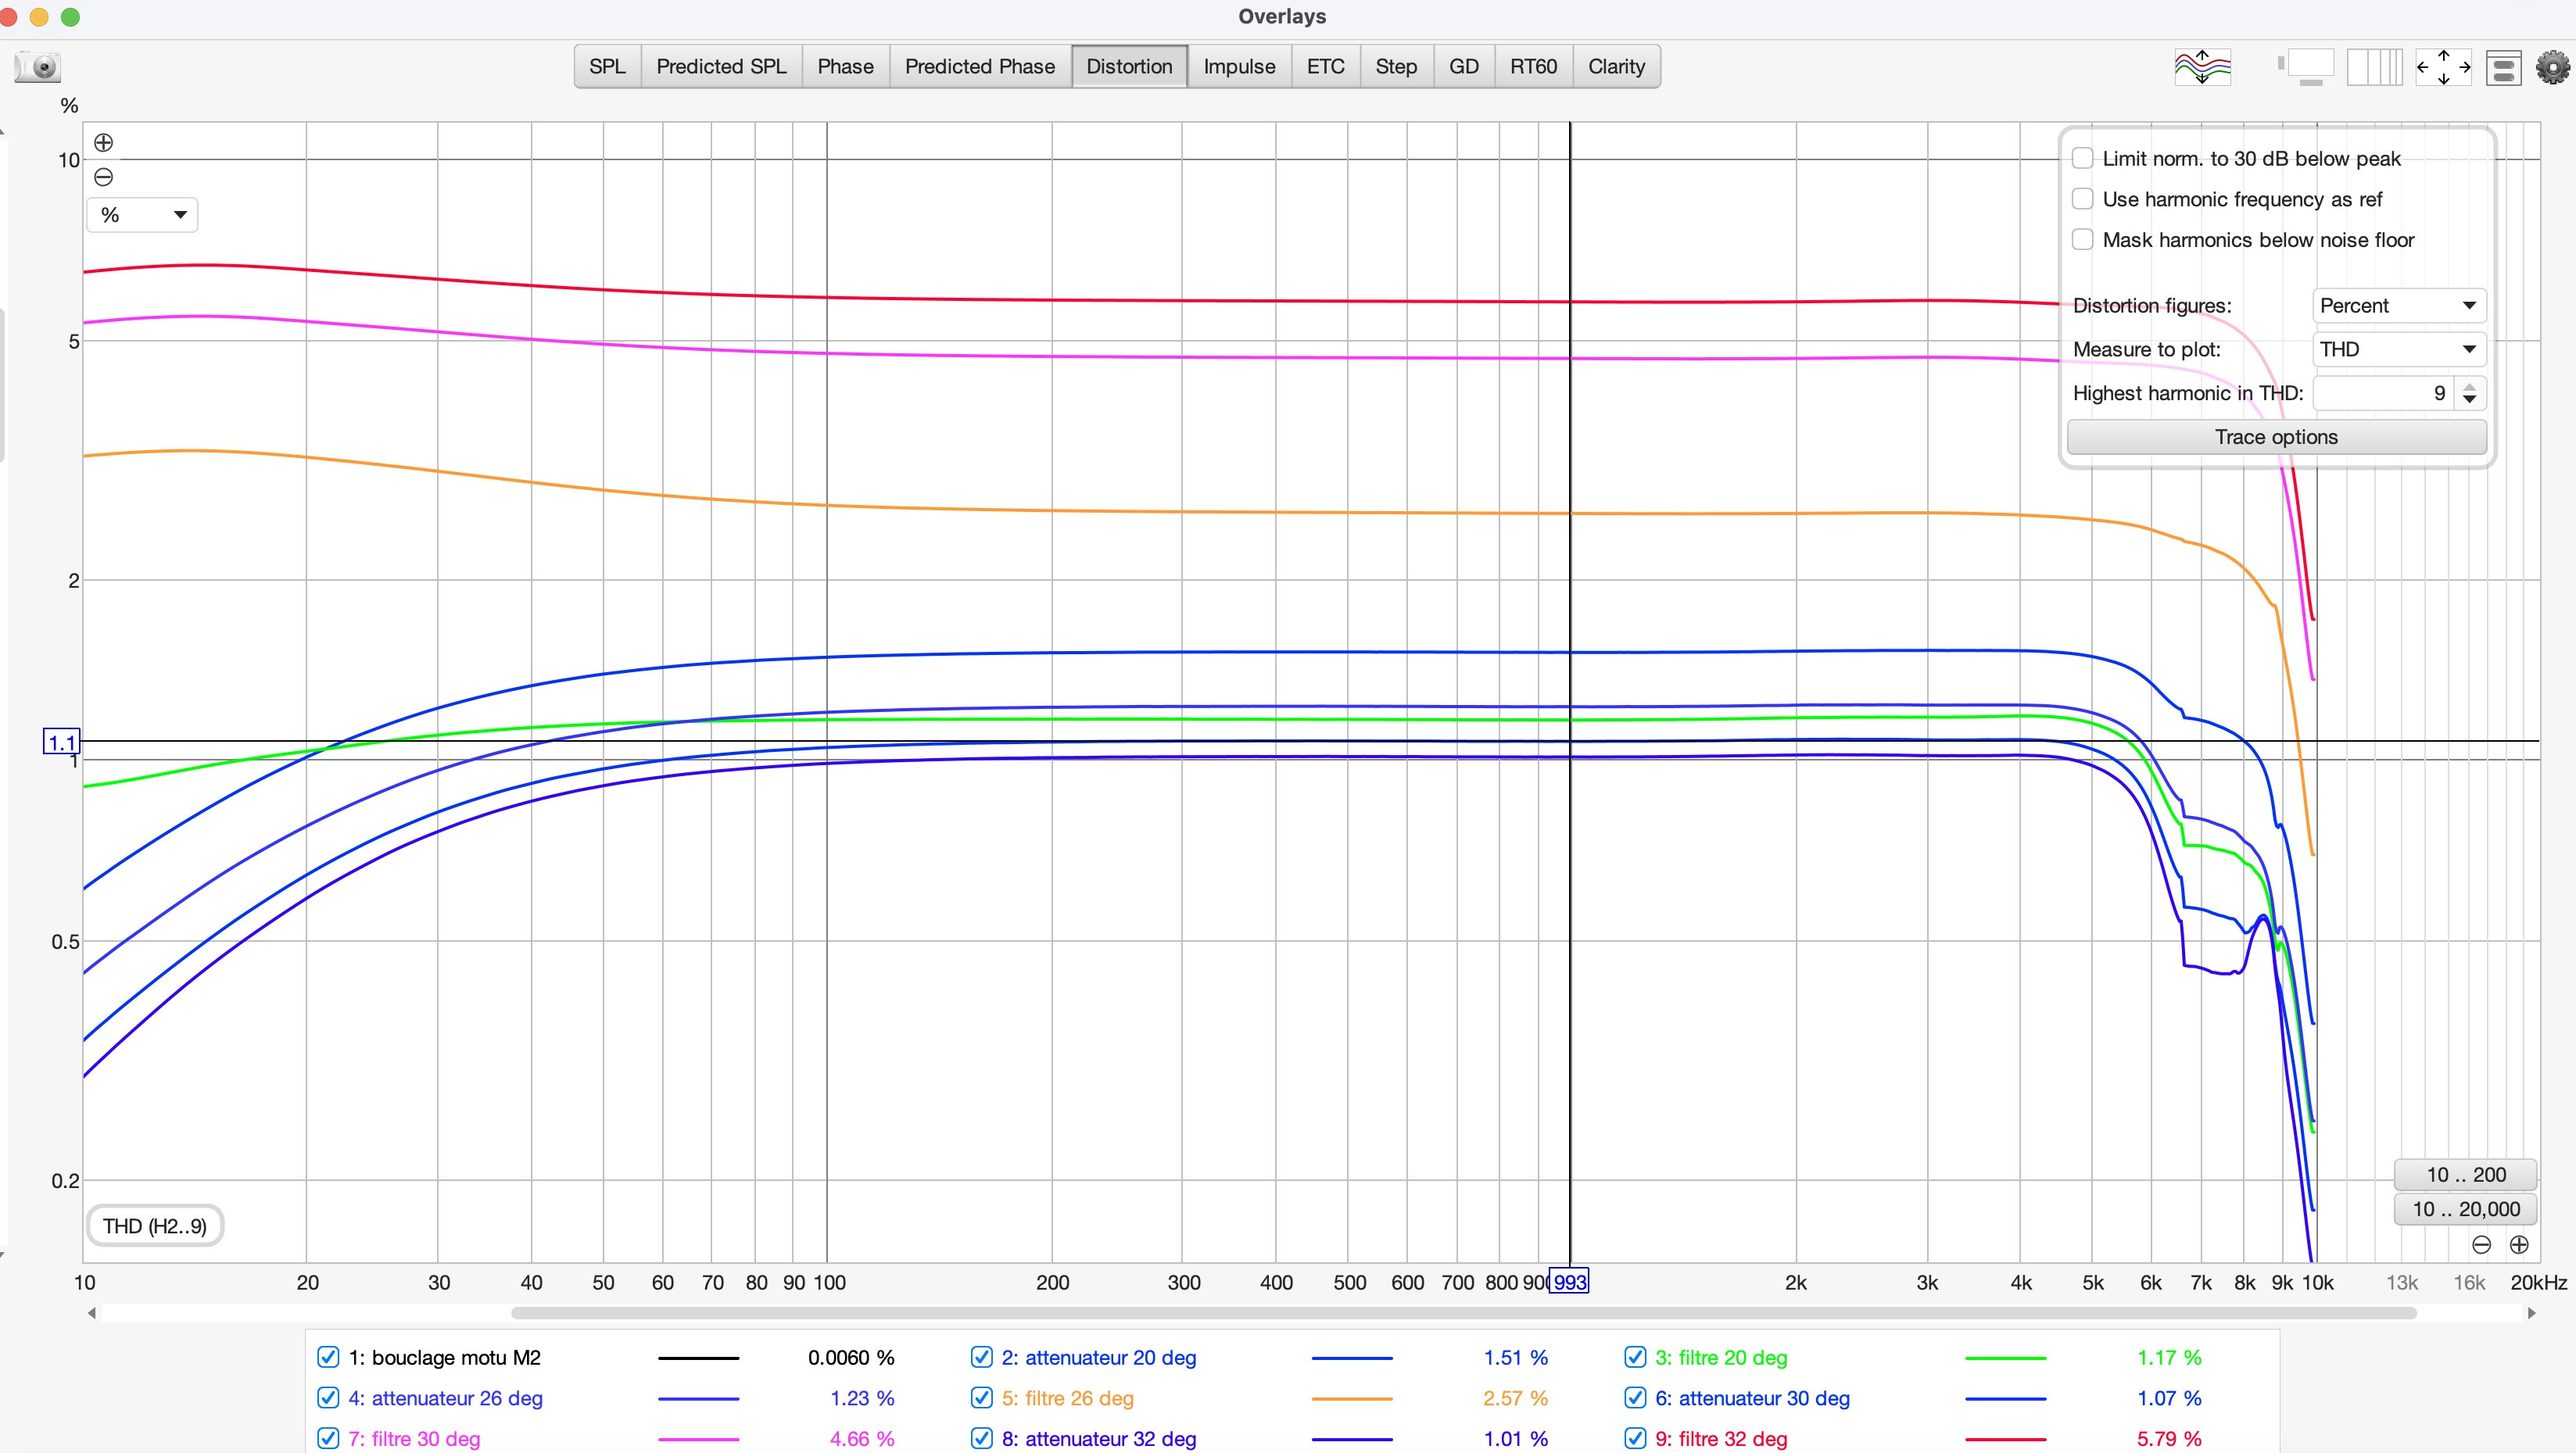Enable Limit norm. to 30 dB below peak

[x=2083, y=158]
